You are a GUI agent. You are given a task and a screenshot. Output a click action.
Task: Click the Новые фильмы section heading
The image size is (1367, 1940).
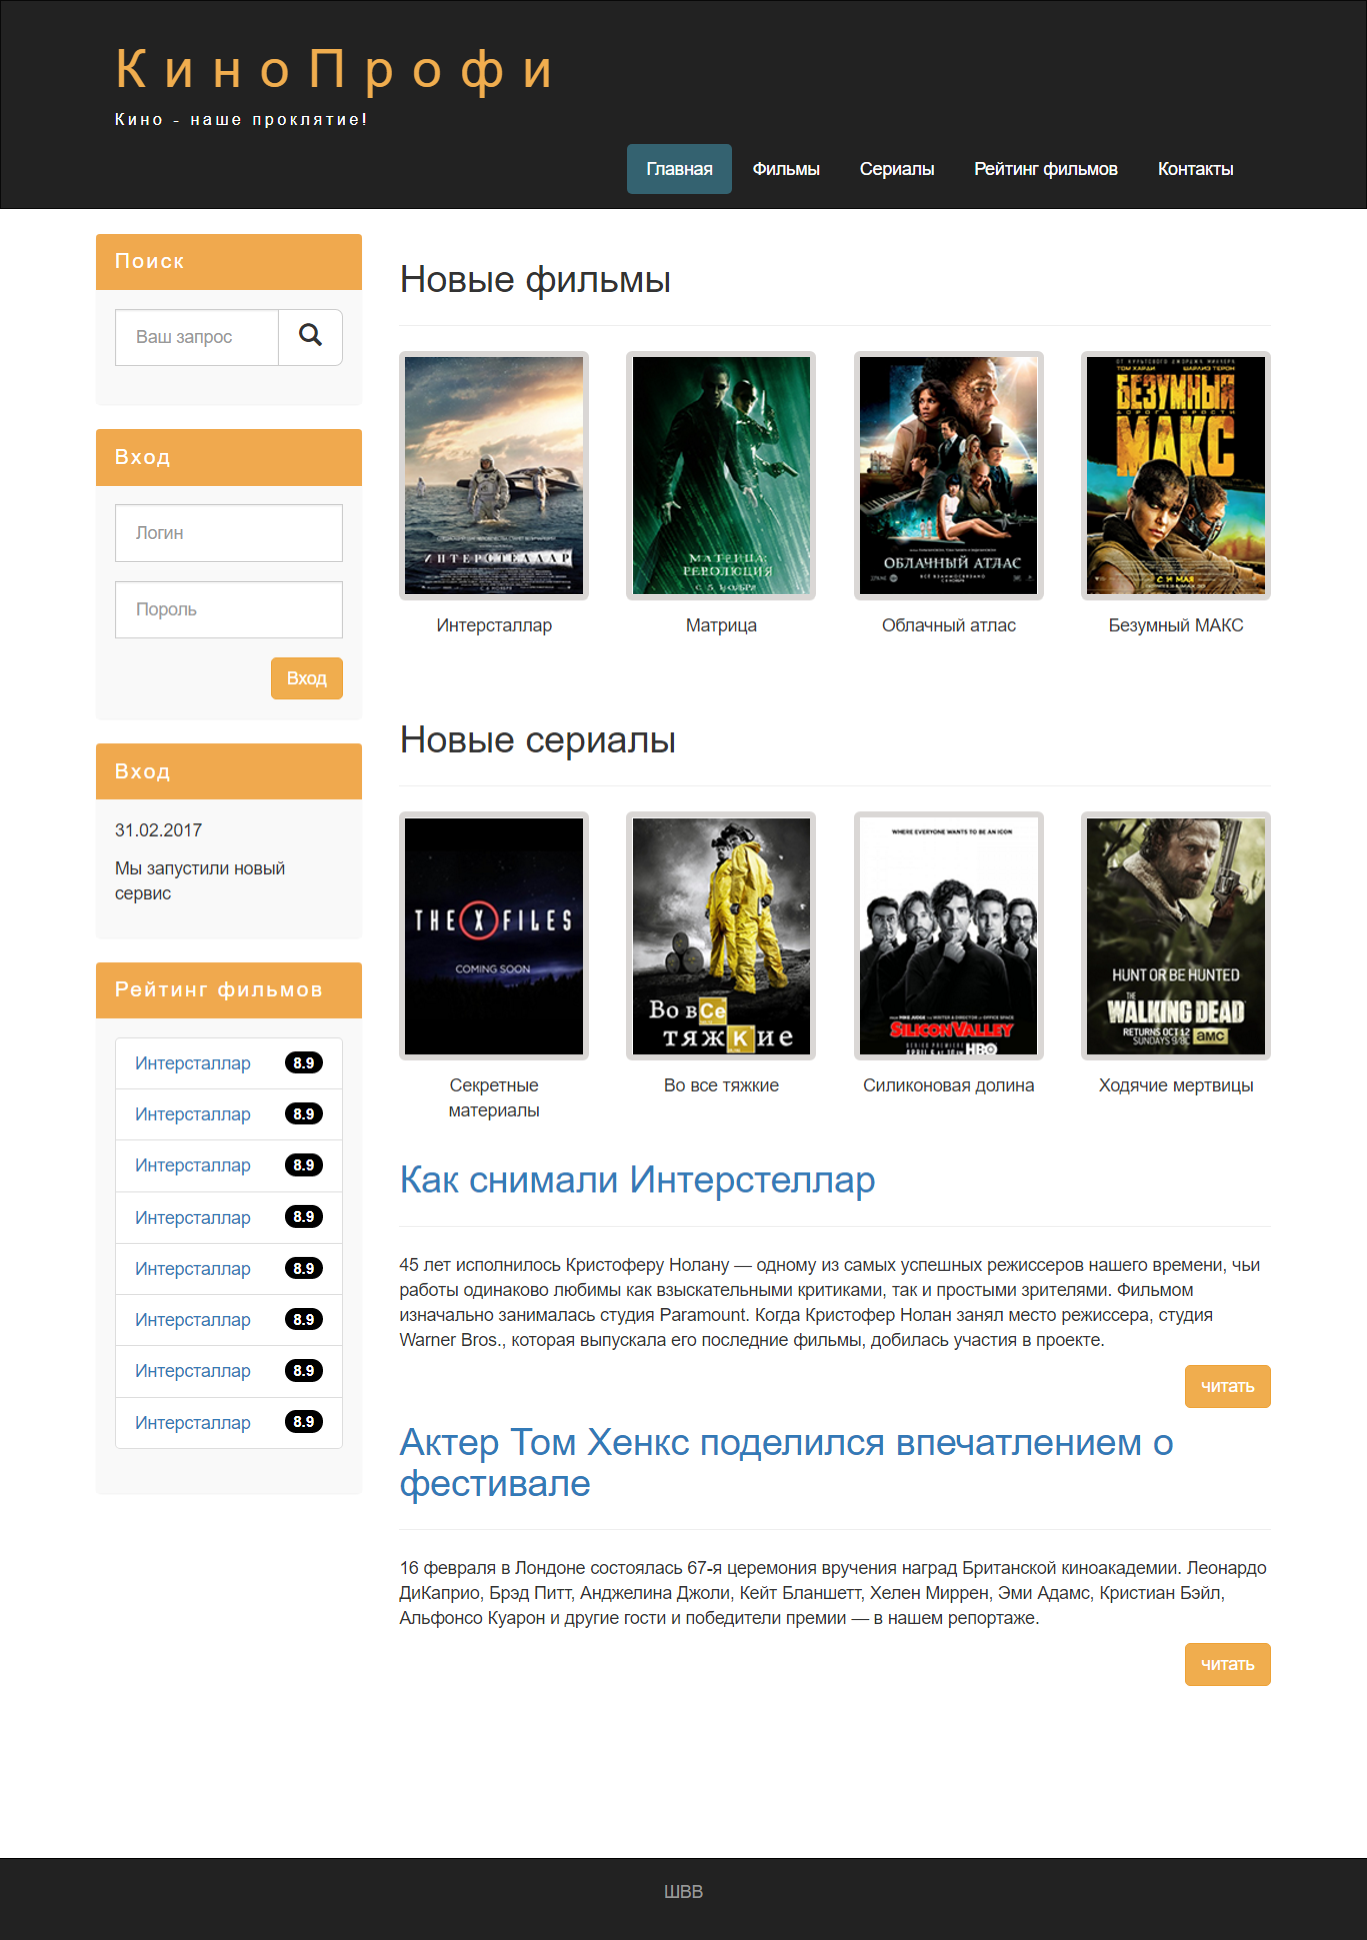pos(535,280)
